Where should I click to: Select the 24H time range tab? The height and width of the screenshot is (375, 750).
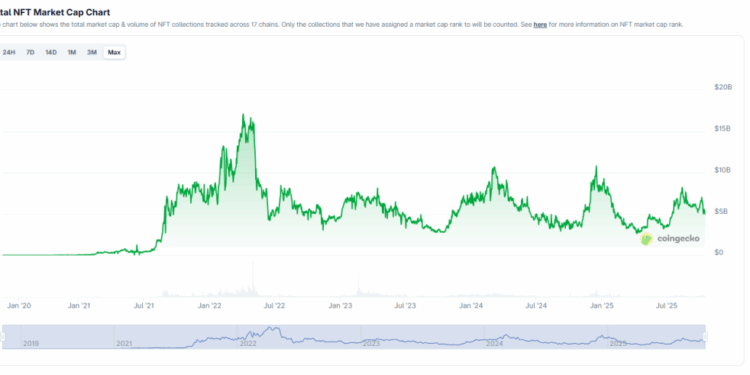click(x=8, y=53)
